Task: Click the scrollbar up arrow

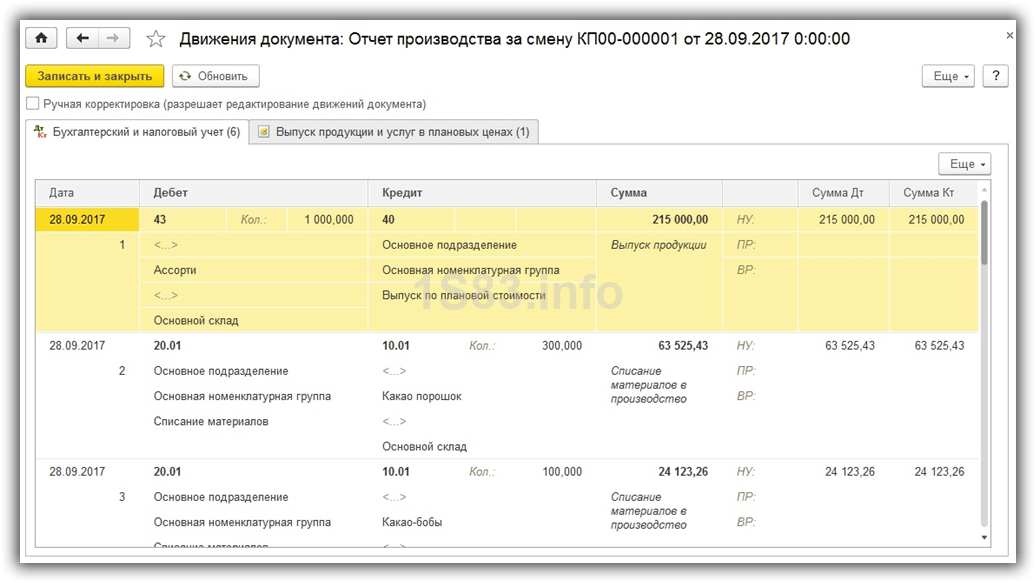Action: click(984, 189)
